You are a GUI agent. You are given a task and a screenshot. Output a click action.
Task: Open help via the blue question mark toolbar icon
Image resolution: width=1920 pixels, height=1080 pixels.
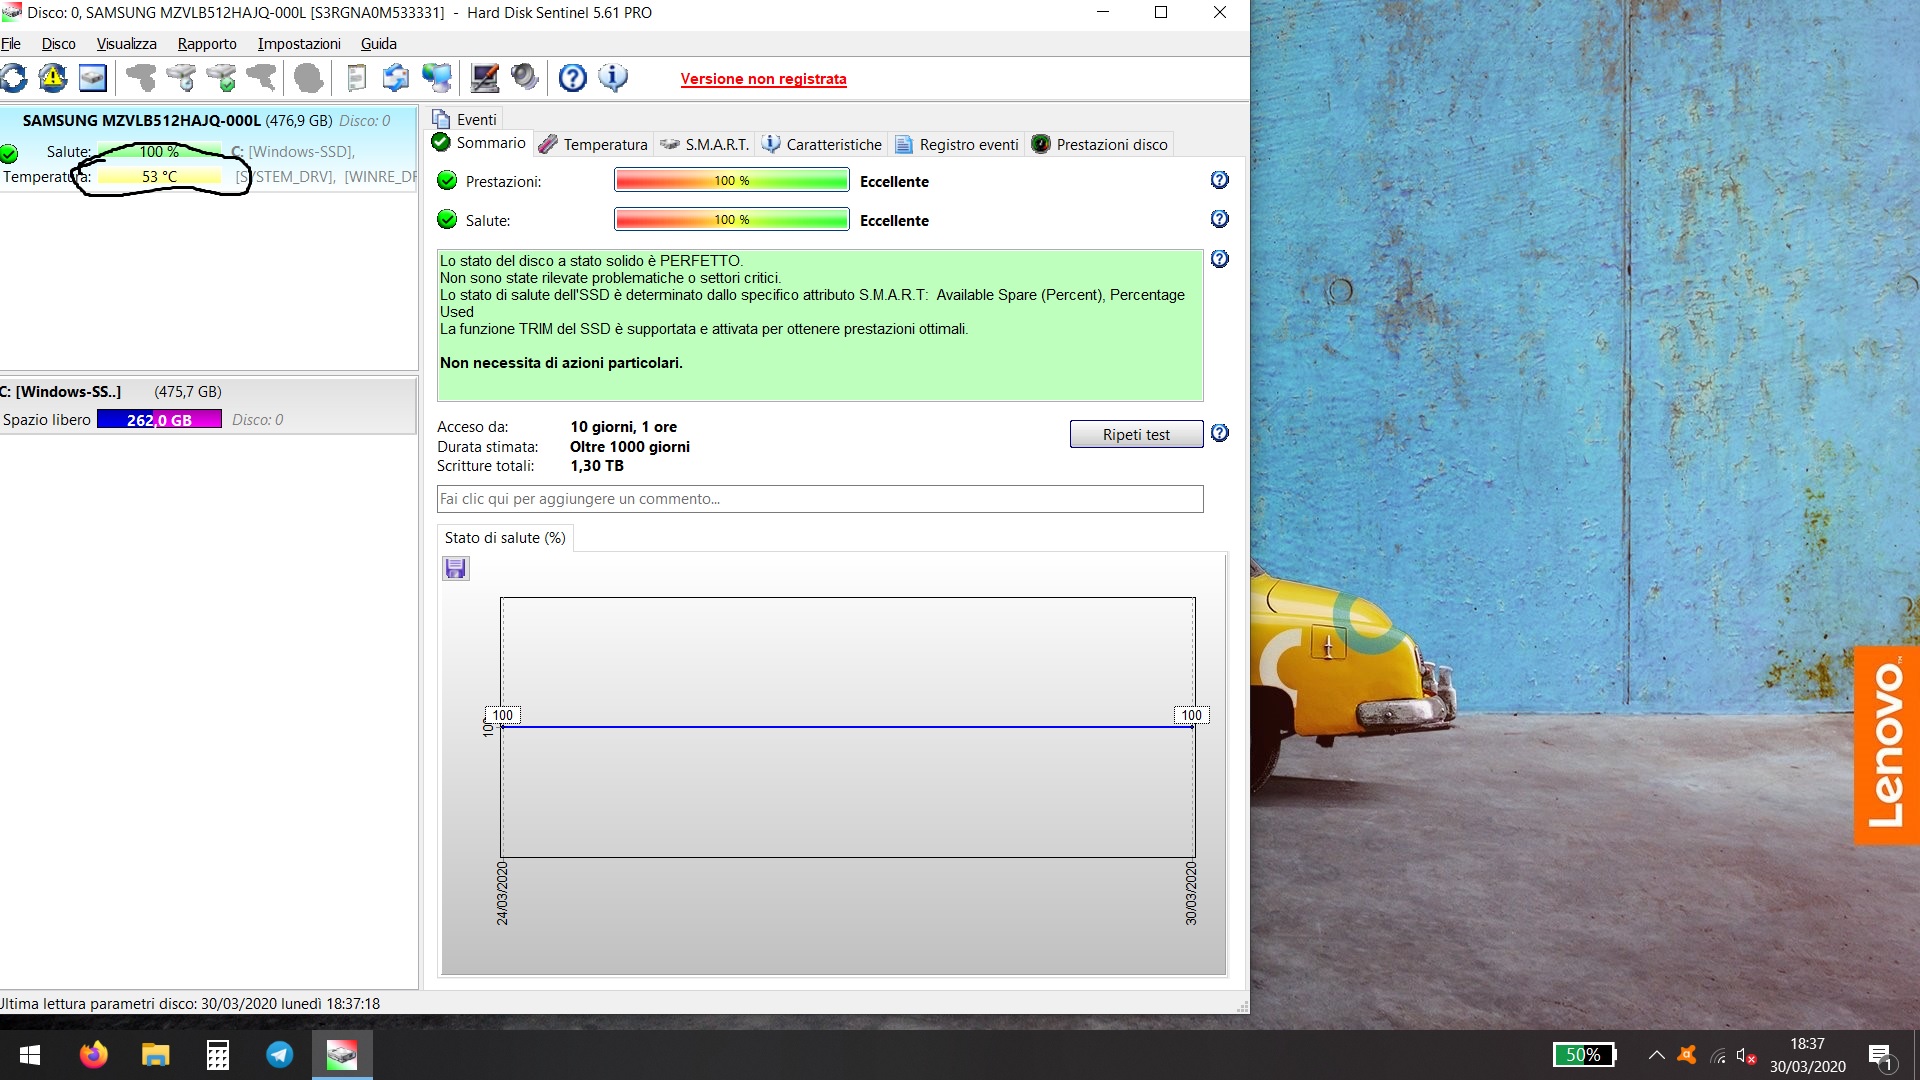tap(573, 78)
